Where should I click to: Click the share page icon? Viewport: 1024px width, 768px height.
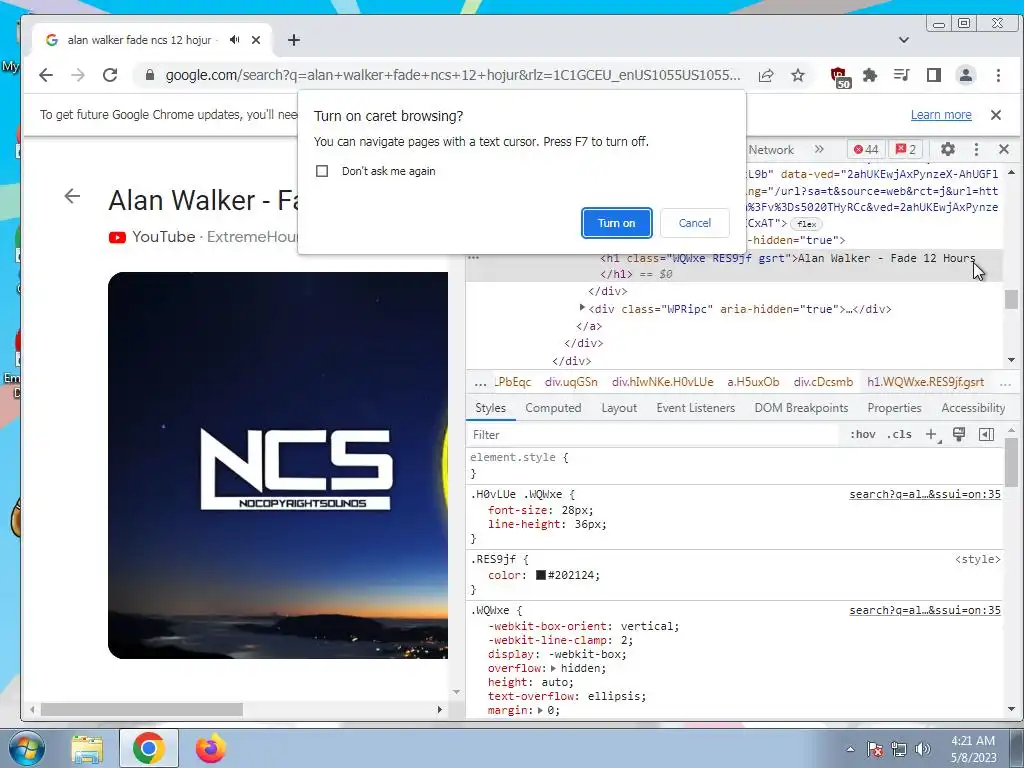click(x=766, y=75)
